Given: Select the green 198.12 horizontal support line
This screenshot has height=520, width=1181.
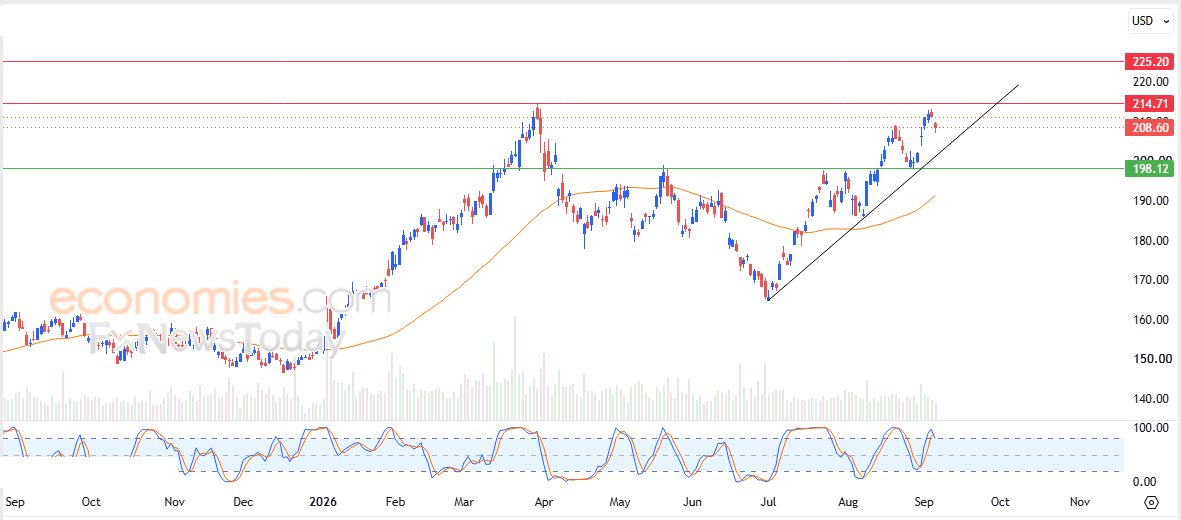Looking at the screenshot, I should (x=562, y=169).
